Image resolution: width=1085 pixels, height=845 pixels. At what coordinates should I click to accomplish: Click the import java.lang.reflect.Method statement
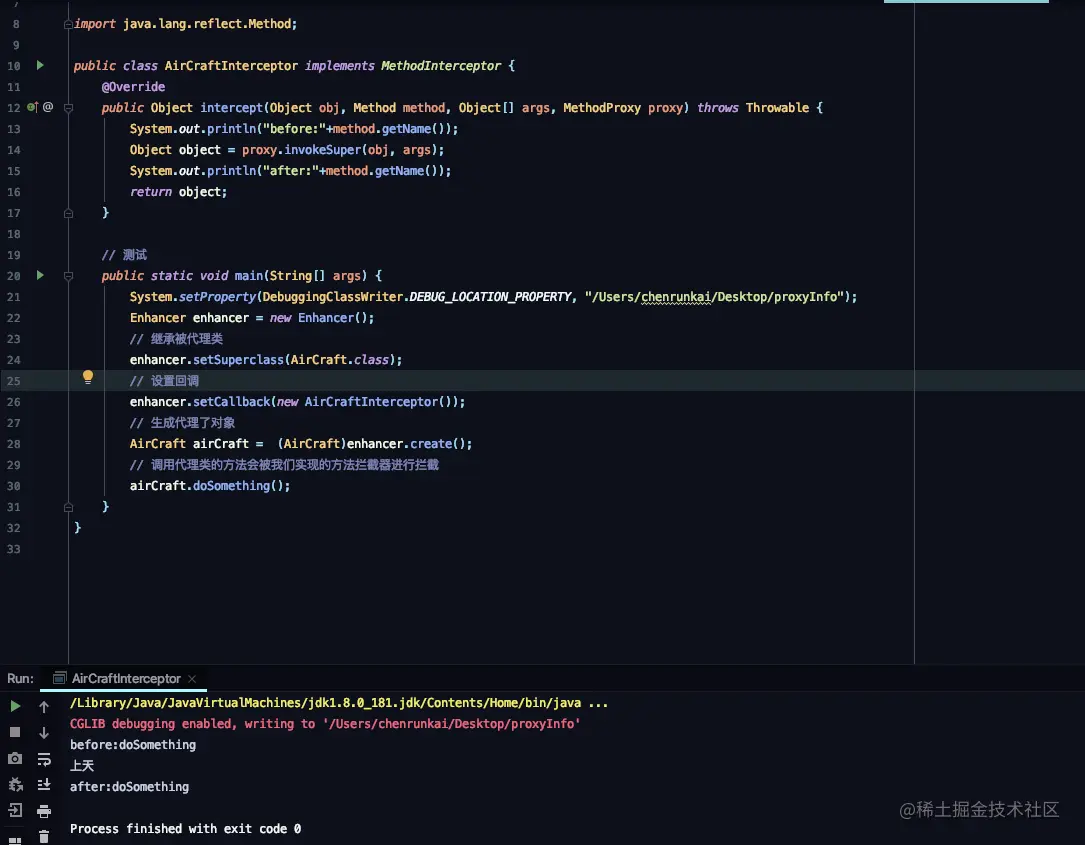[x=185, y=24]
